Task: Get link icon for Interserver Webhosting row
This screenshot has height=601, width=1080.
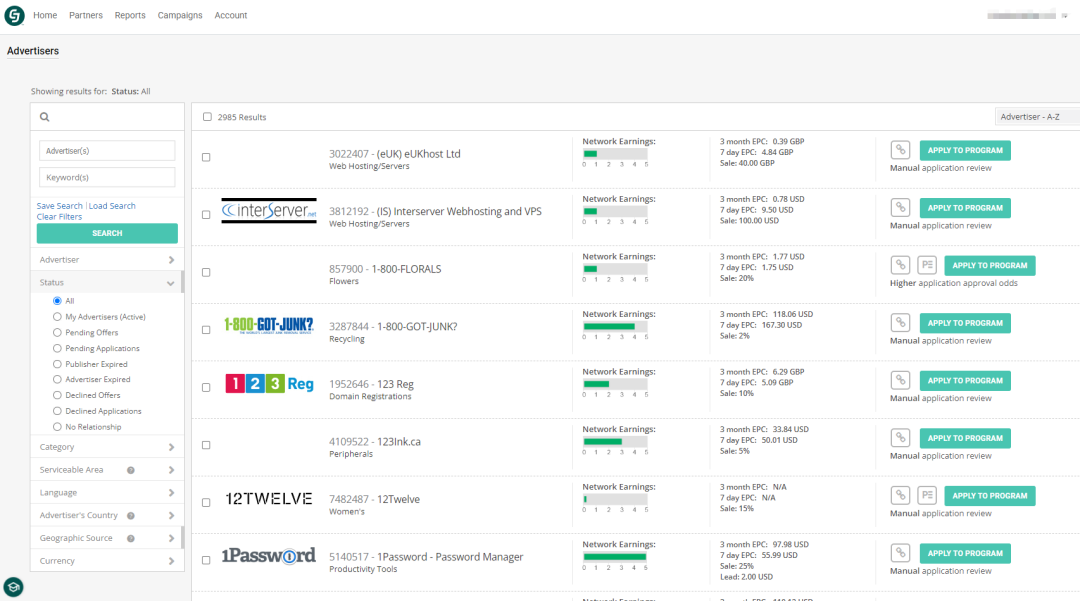Action: [x=900, y=207]
